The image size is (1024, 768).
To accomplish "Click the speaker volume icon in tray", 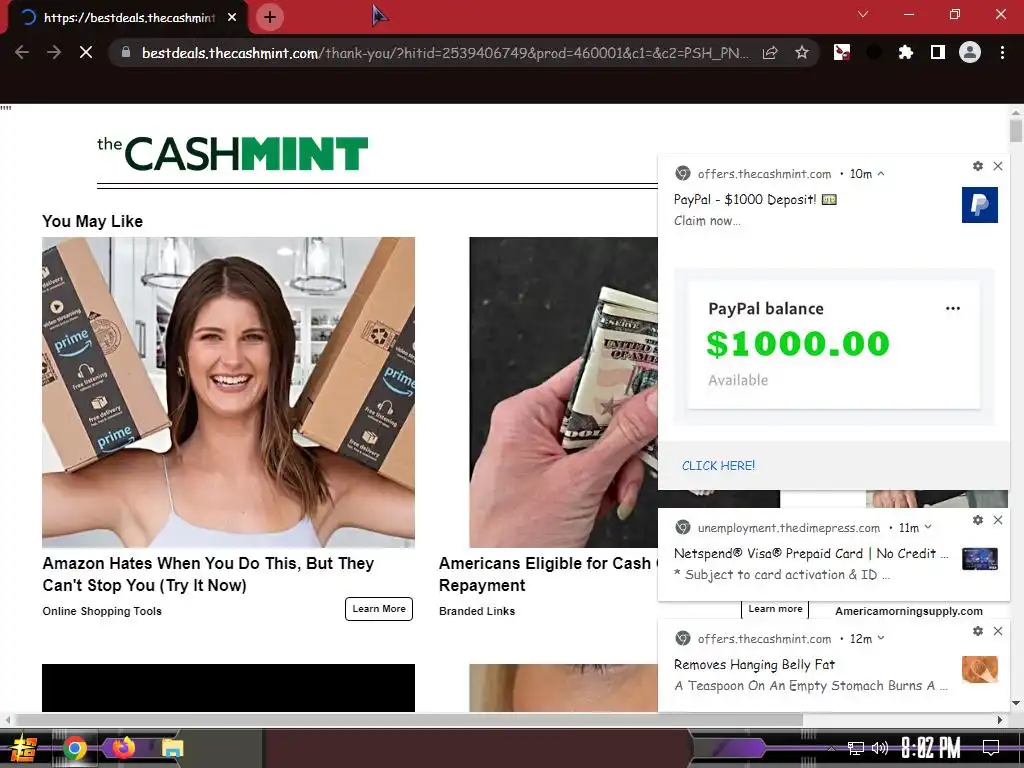I will [880, 748].
